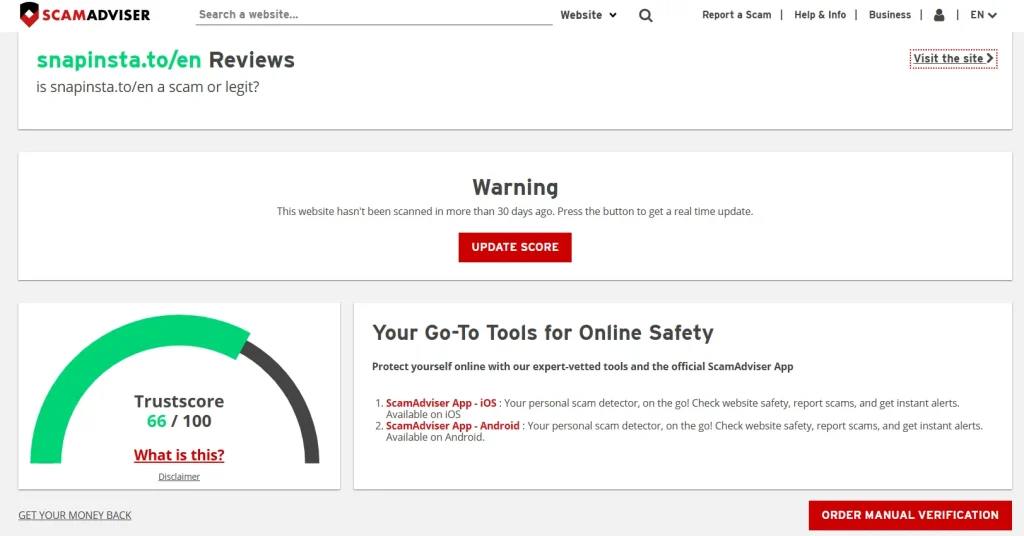This screenshot has height=536, width=1024.
Task: Click ORDER MANUAL VERIFICATION button
Action: coord(910,515)
